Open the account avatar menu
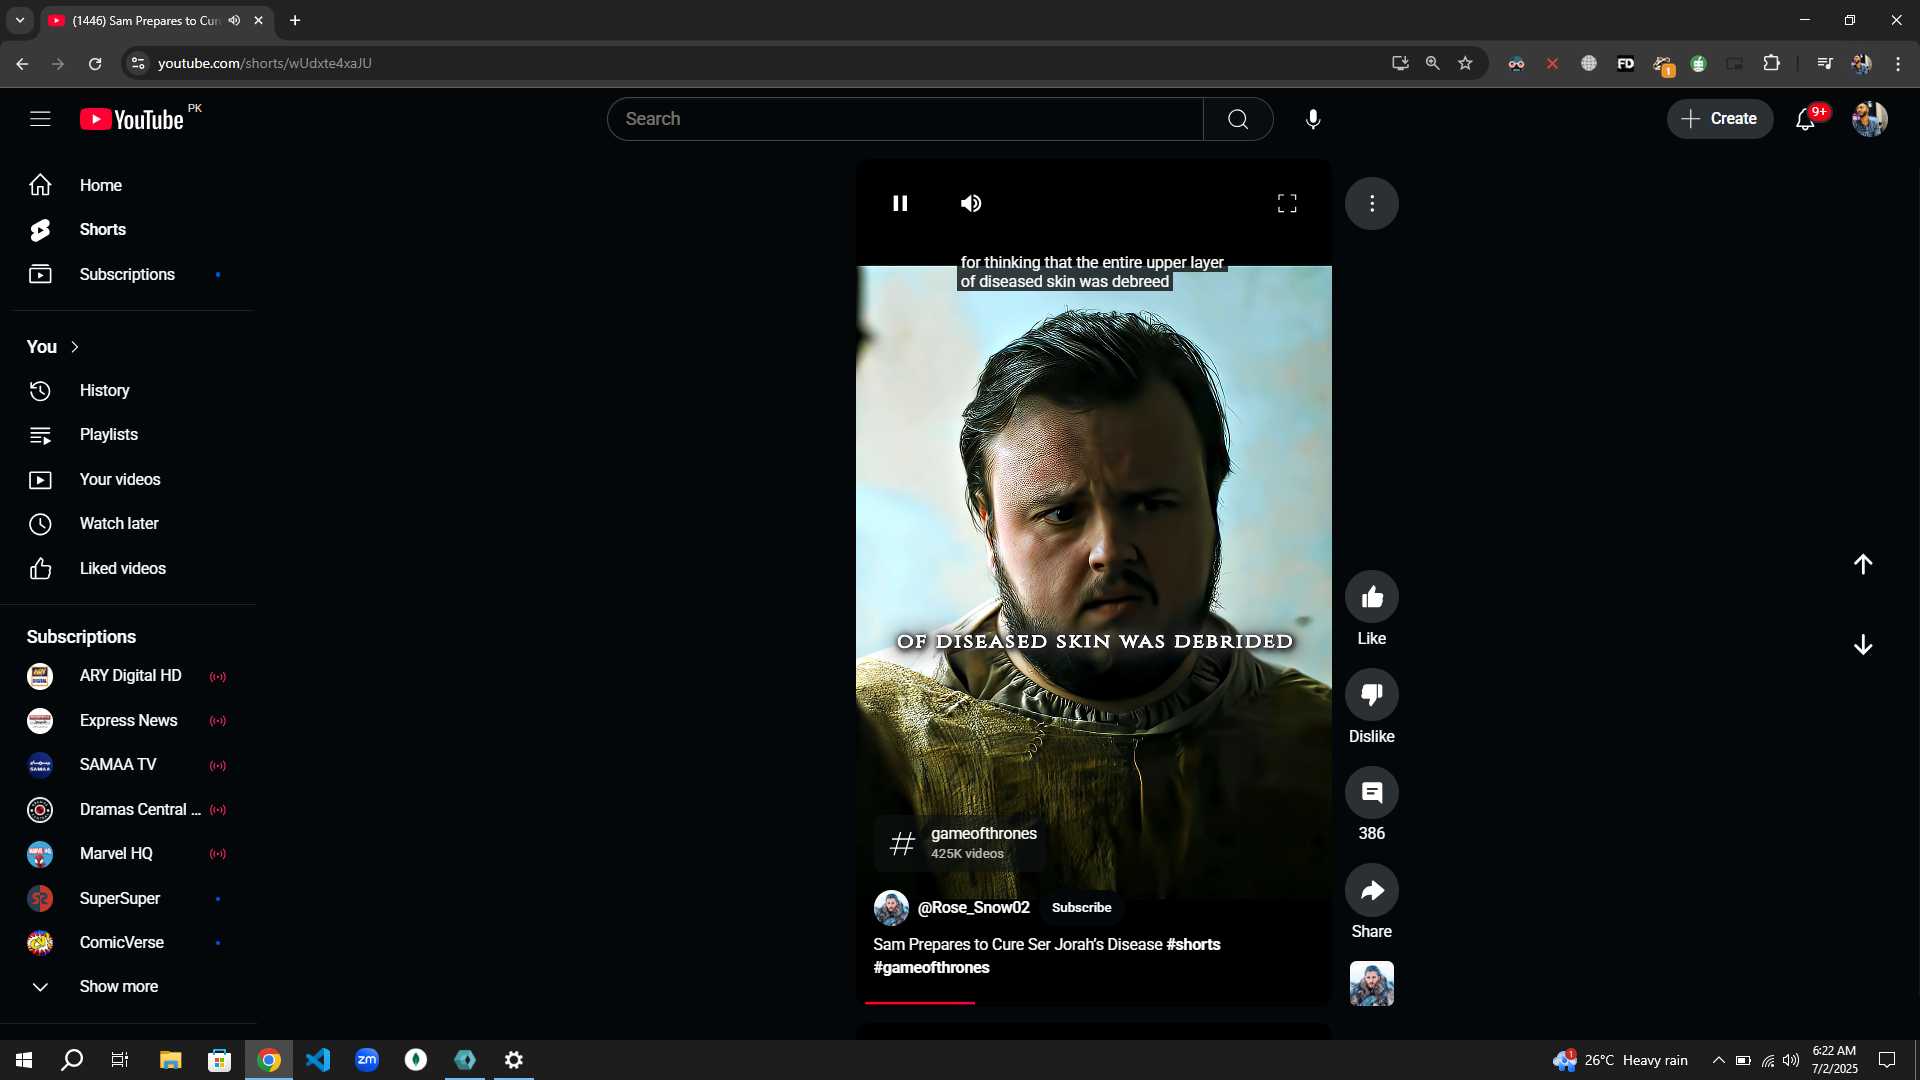1920x1080 pixels. (1869, 119)
